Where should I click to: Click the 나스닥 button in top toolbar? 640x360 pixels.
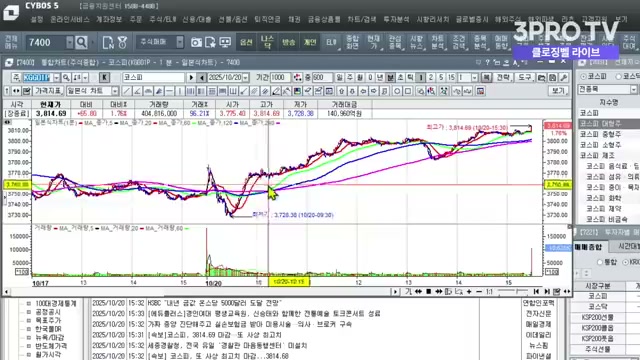[x=267, y=42]
